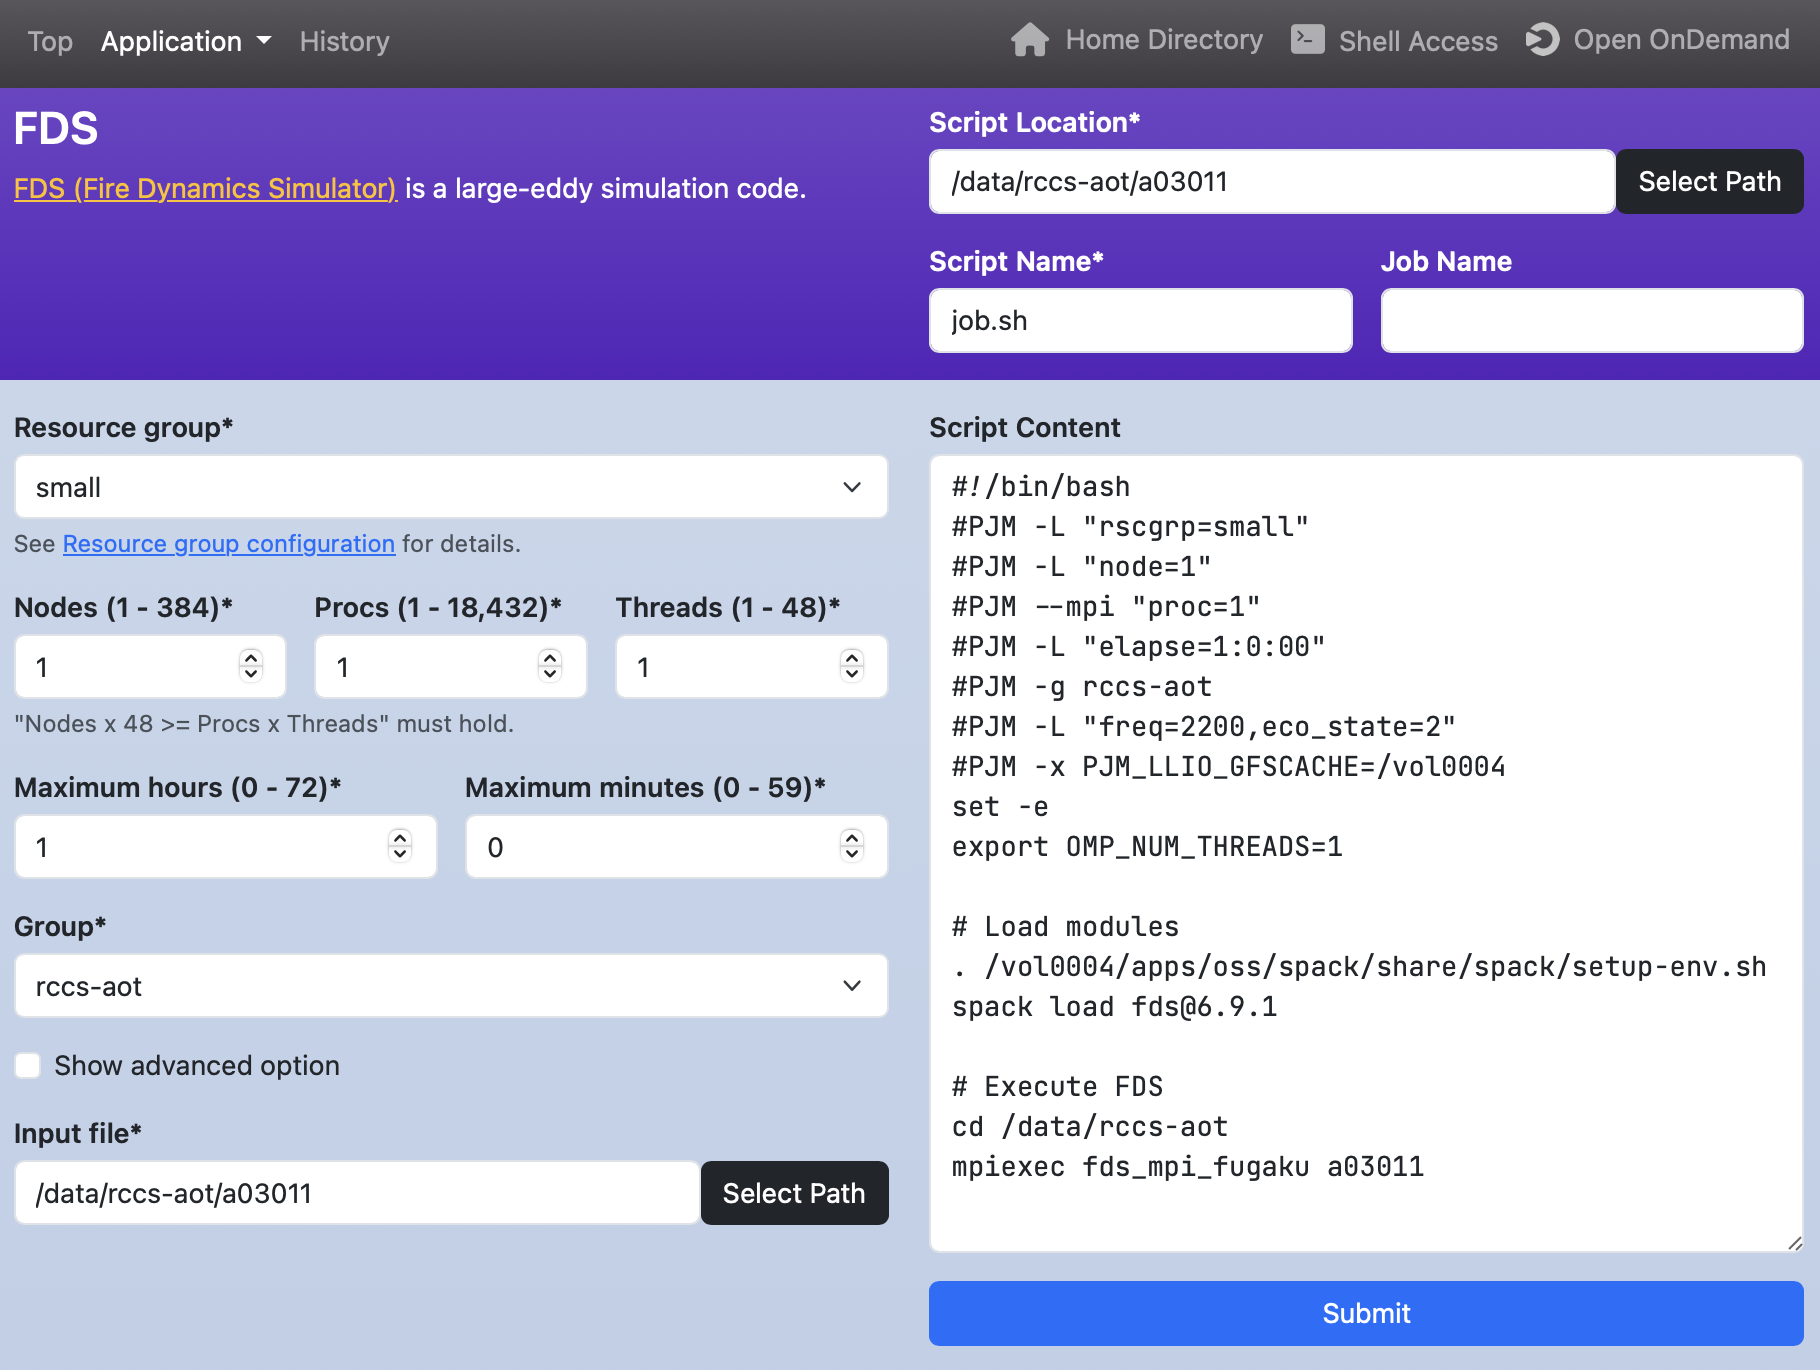1820x1370 pixels.
Task: Open the Resource group dropdown
Action: pos(451,487)
